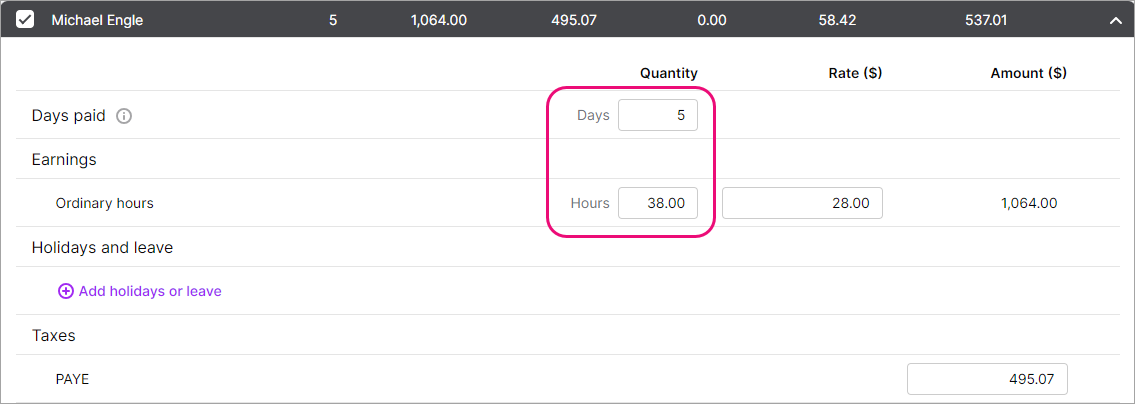Screen dimensions: 1135x404
Task: Untick the Michael Engle checkbox
Action: [x=25, y=19]
